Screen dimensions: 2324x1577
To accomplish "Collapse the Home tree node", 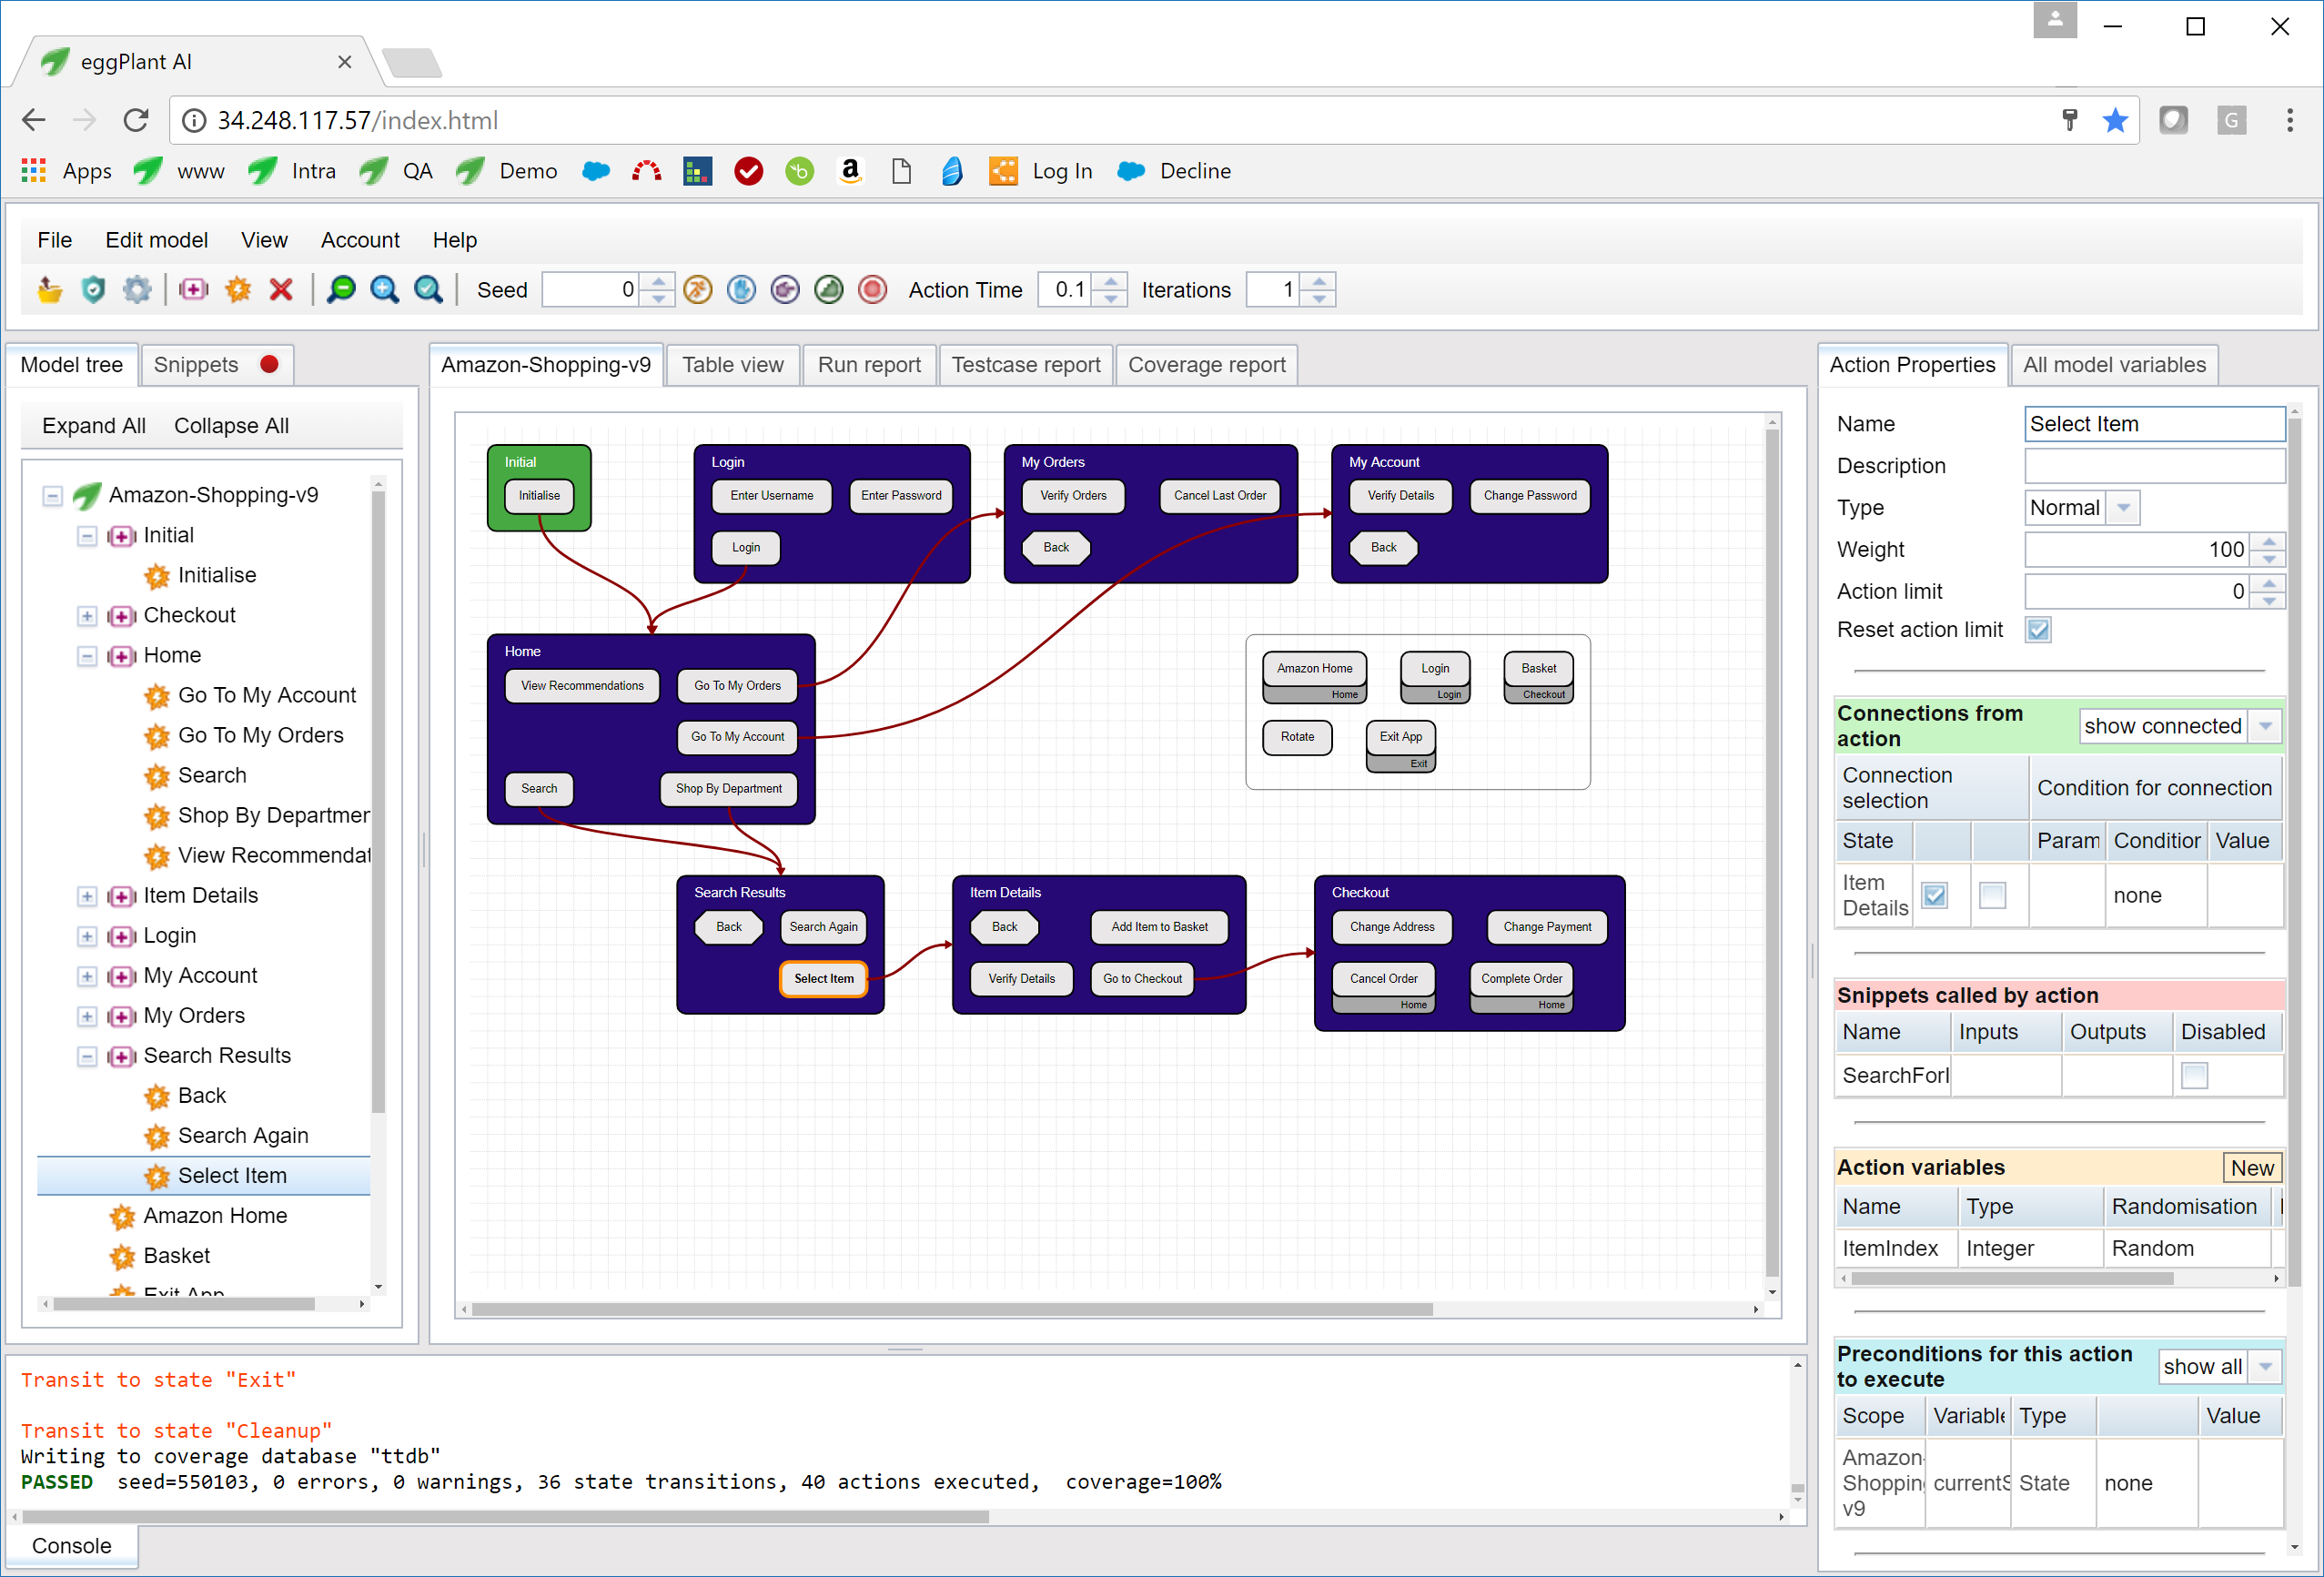I will [x=87, y=656].
